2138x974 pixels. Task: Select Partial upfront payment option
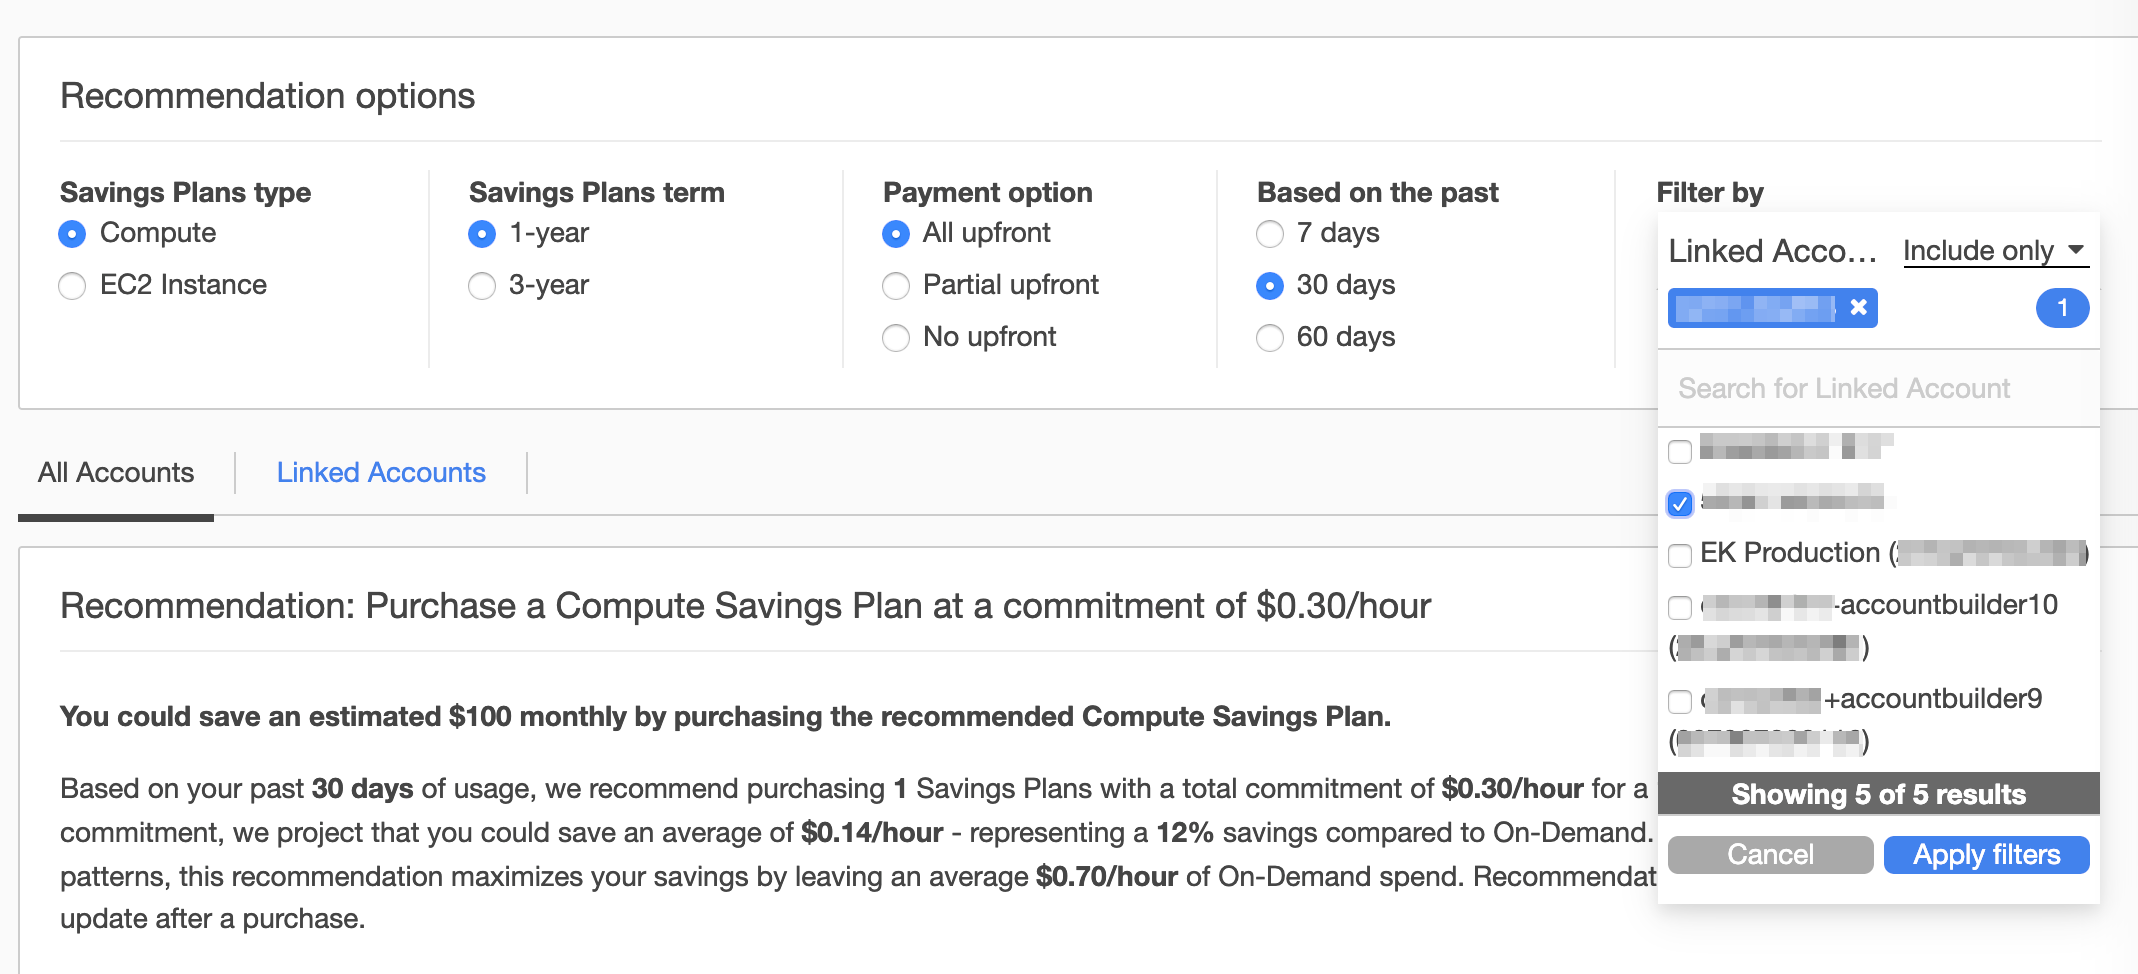coord(896,286)
